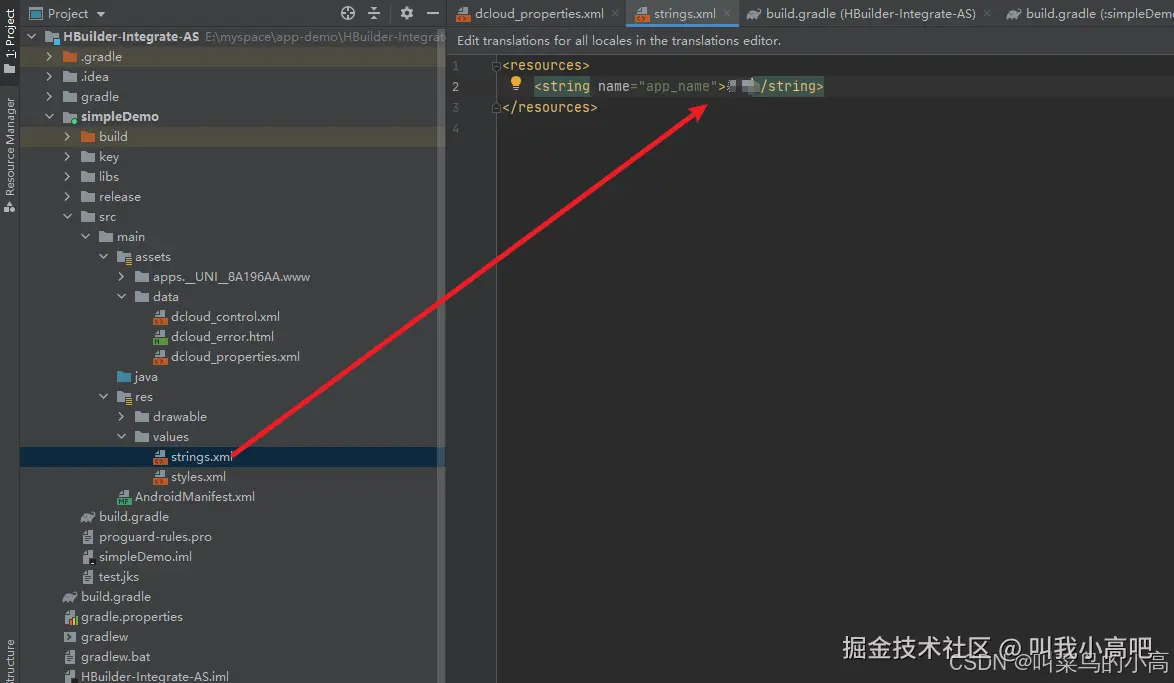Expand the drawable folder
Image resolution: width=1174 pixels, height=683 pixels.
click(121, 417)
